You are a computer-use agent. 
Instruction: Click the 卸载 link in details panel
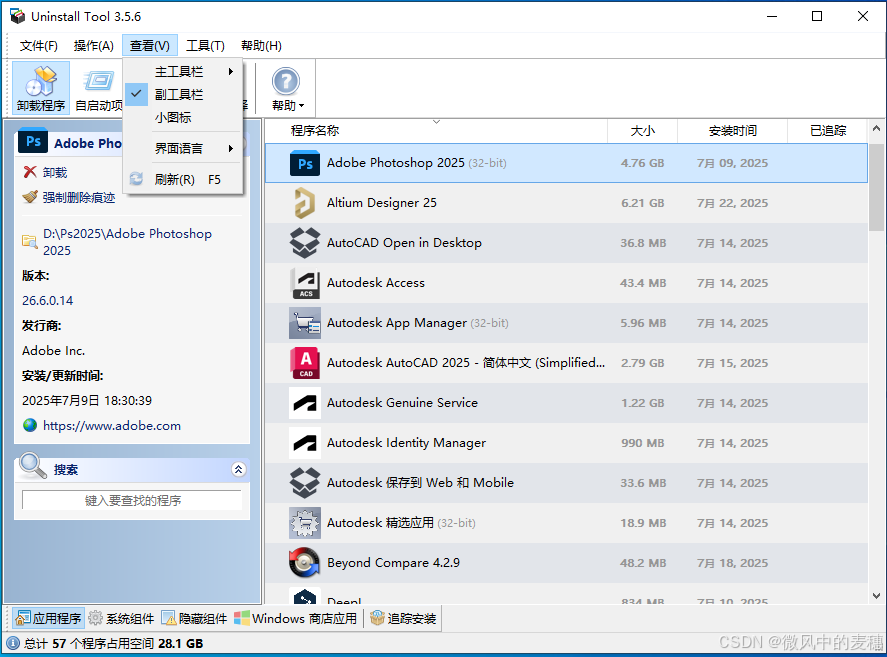click(55, 173)
